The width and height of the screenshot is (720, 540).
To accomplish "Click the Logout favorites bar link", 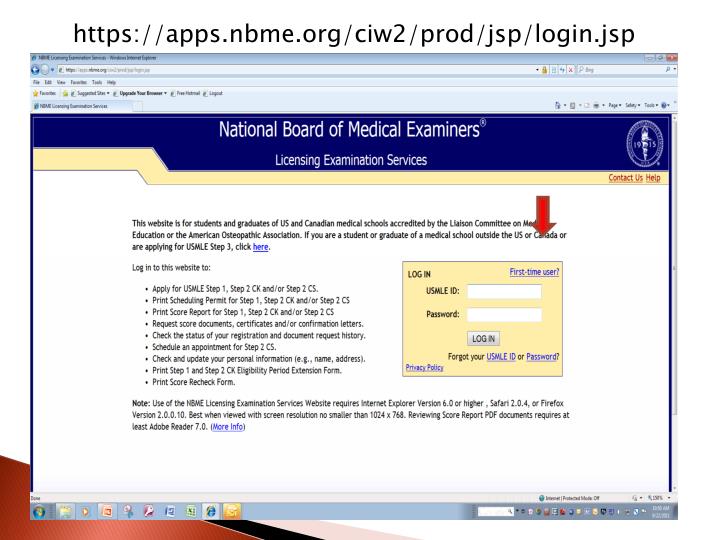I will tap(213, 93).
